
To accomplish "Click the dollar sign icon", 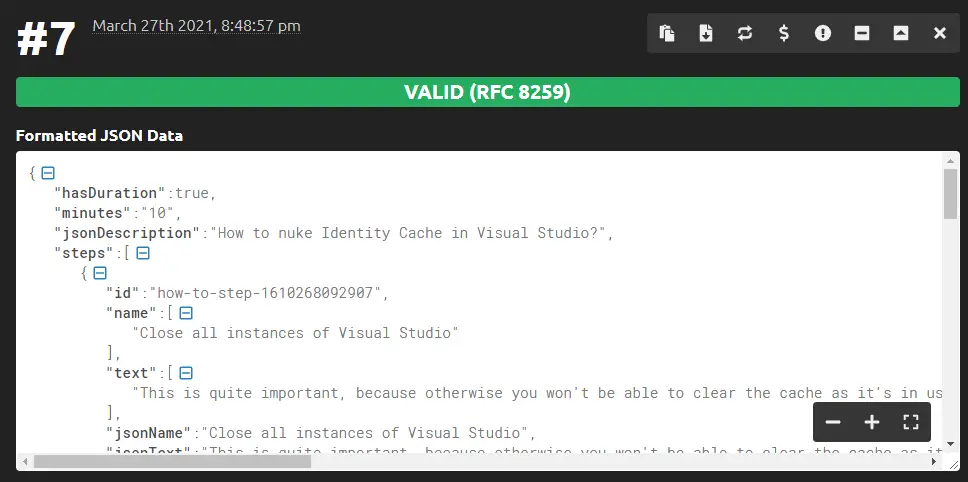I will tap(784, 33).
